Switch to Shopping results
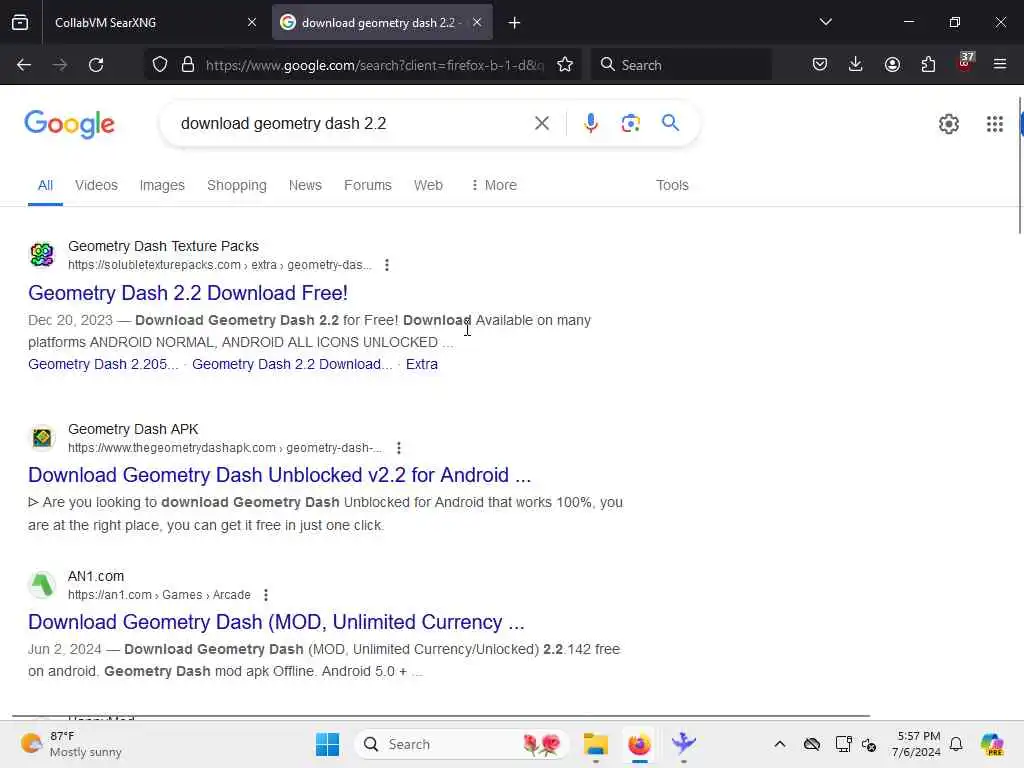The width and height of the screenshot is (1024, 768). pyautogui.click(x=236, y=185)
